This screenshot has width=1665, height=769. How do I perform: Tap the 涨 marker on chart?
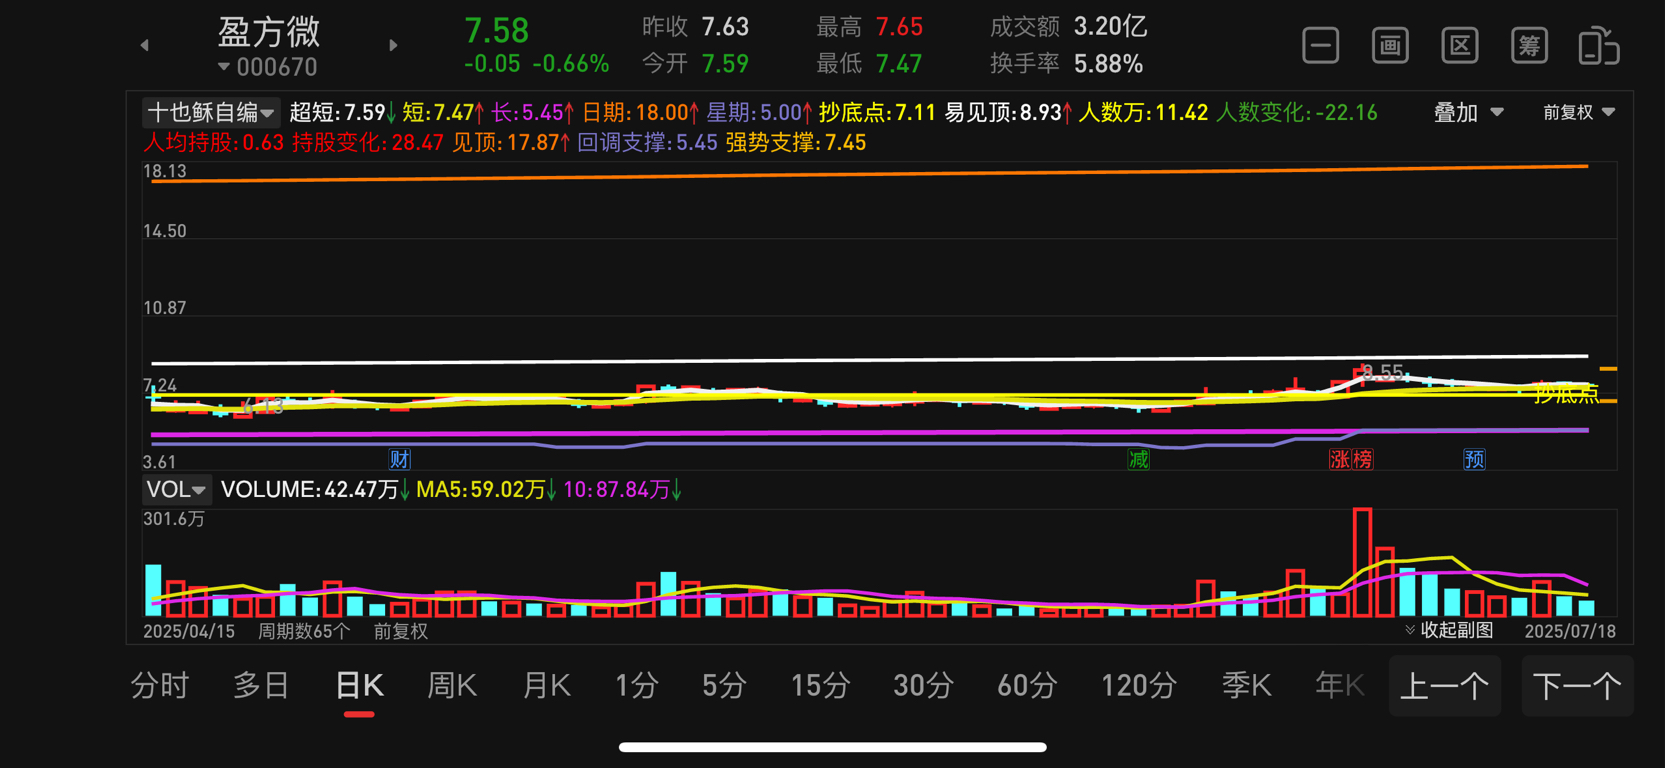click(x=1340, y=459)
